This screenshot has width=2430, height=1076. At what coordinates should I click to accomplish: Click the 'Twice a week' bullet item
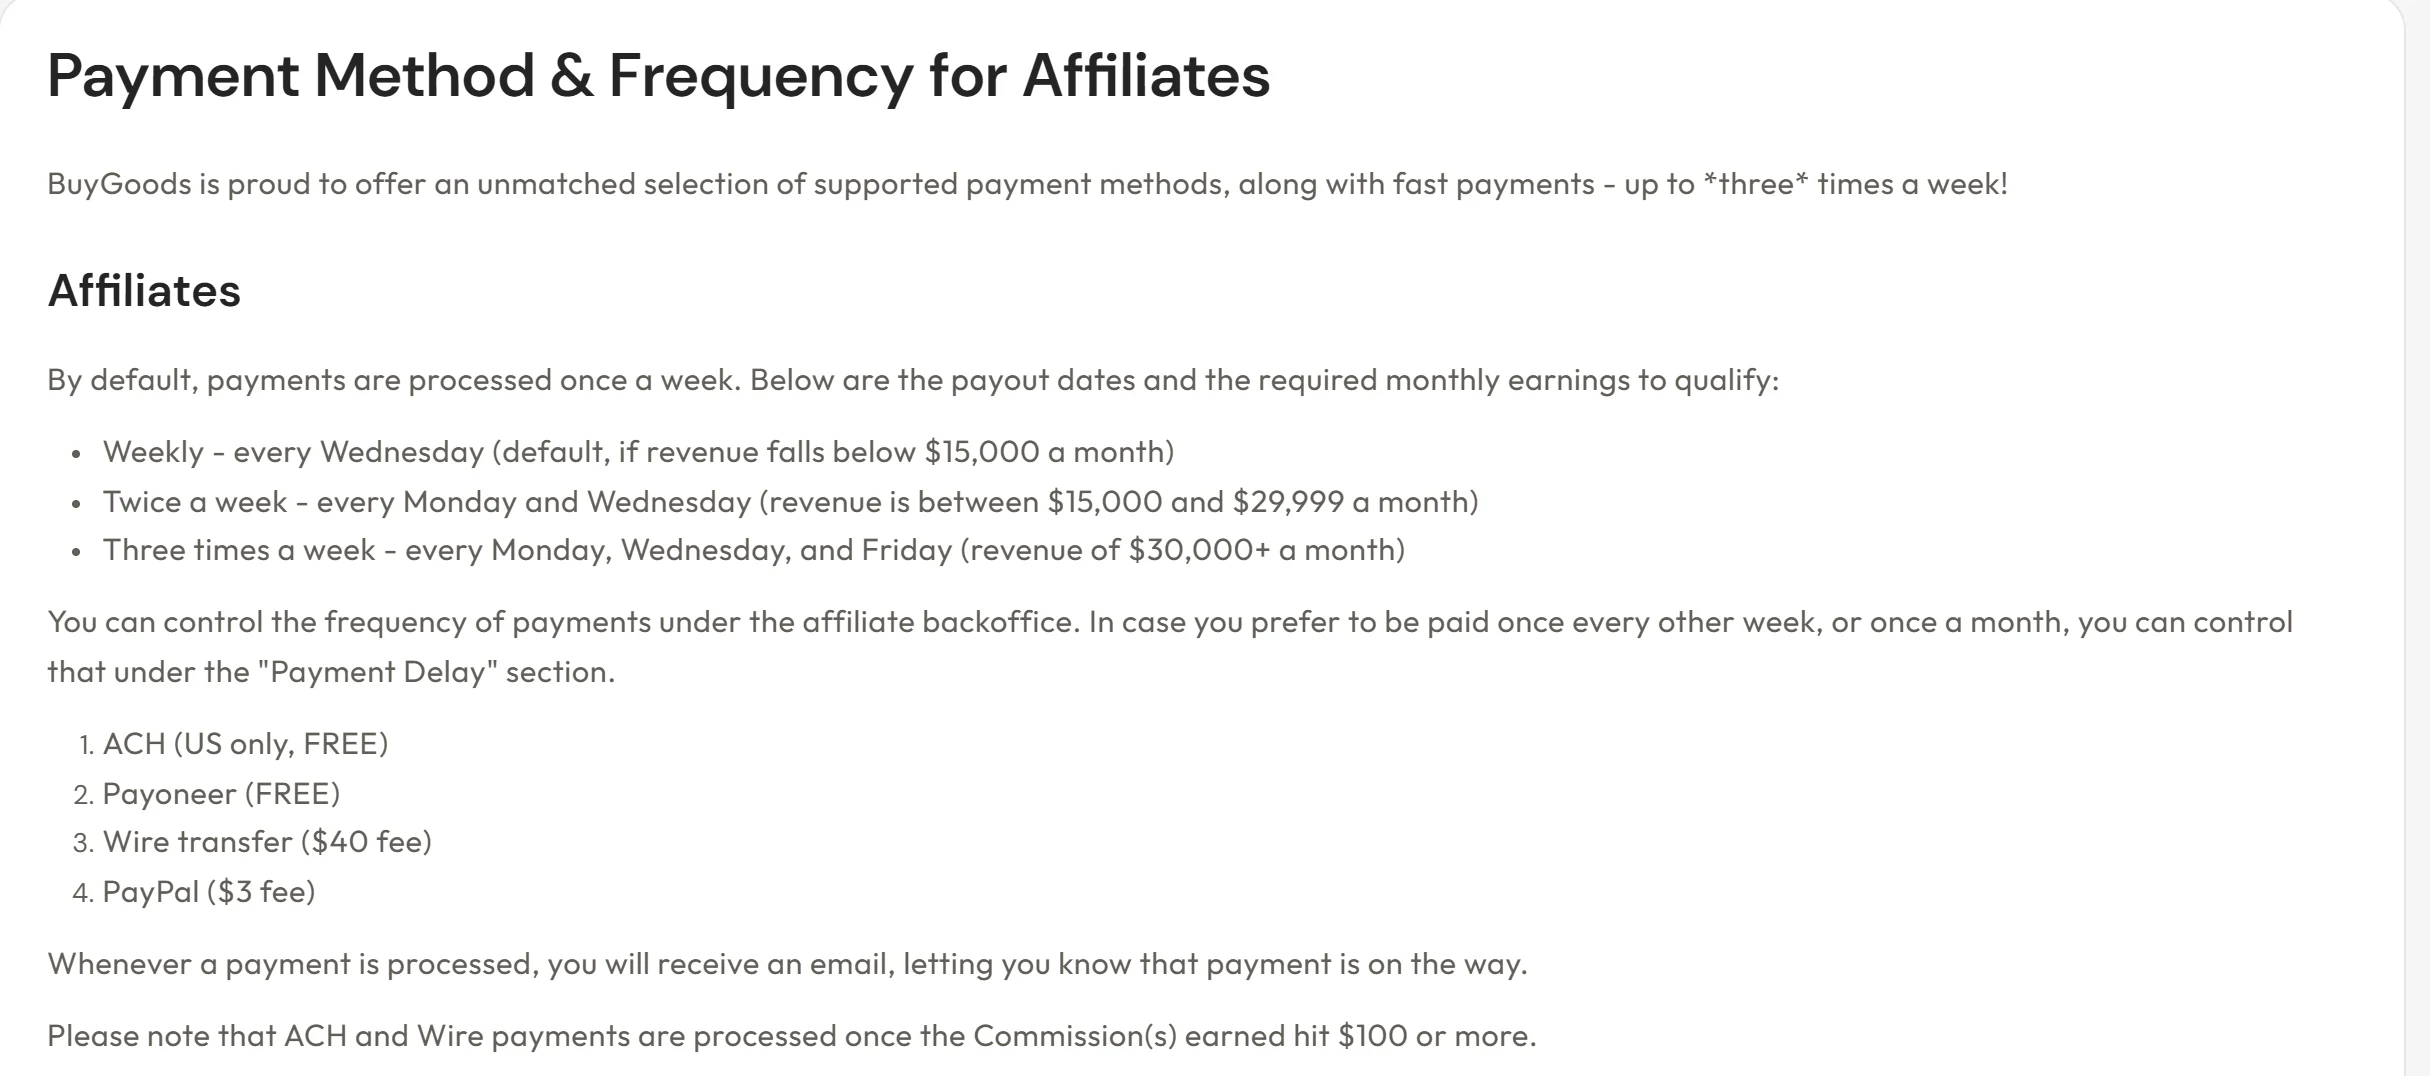[790, 501]
